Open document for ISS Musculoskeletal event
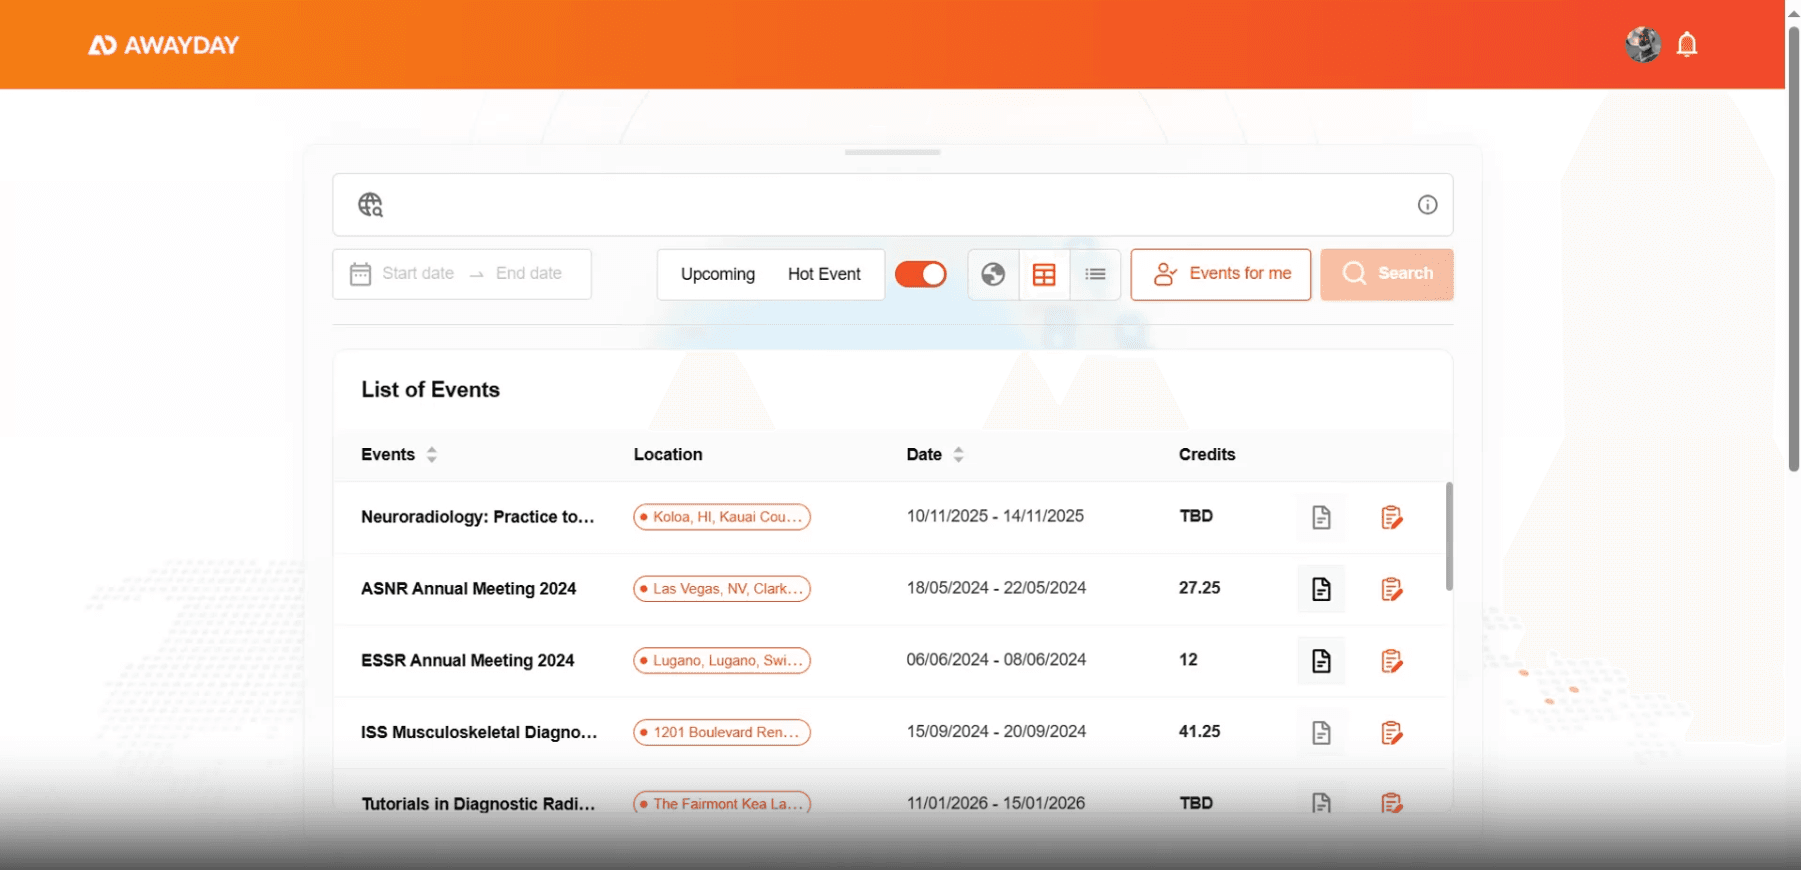Screen dimensions: 1801x870 click(1321, 733)
